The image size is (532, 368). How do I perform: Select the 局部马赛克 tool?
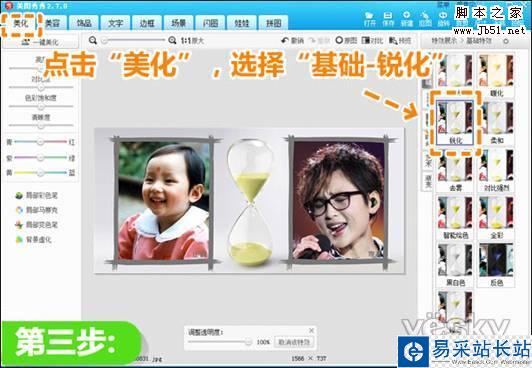click(x=37, y=210)
